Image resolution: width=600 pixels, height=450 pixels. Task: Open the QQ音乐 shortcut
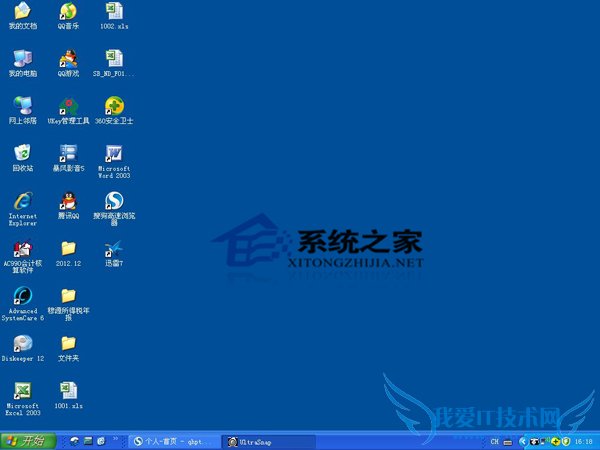pyautogui.click(x=68, y=16)
